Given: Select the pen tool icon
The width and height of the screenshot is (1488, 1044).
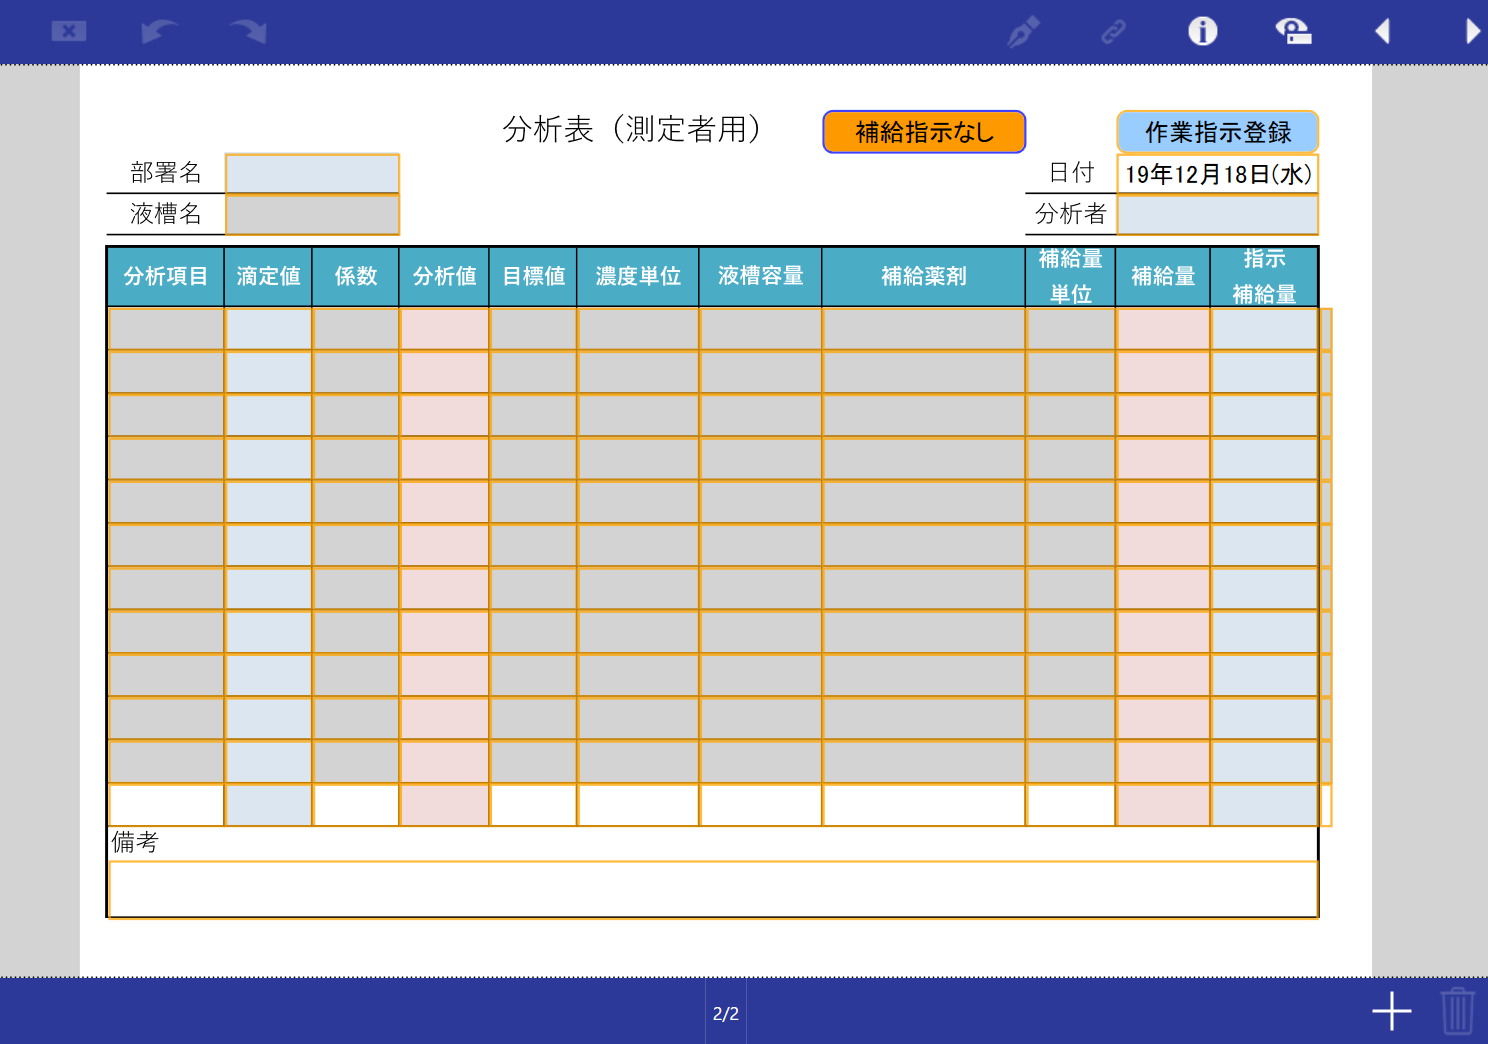Looking at the screenshot, I should (1023, 31).
